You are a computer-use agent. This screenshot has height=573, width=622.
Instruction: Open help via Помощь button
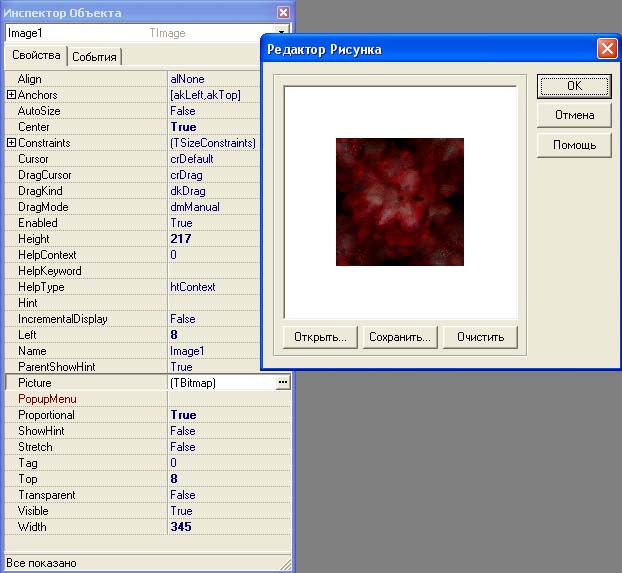coord(574,145)
